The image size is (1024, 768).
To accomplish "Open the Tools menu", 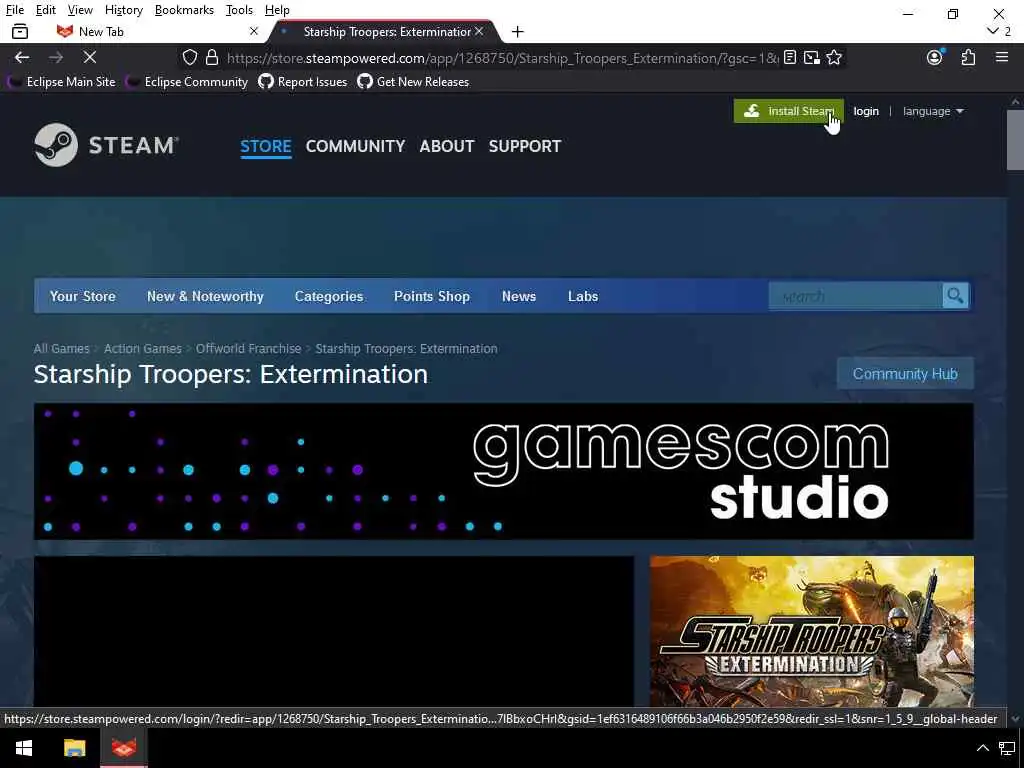I will pos(239,10).
